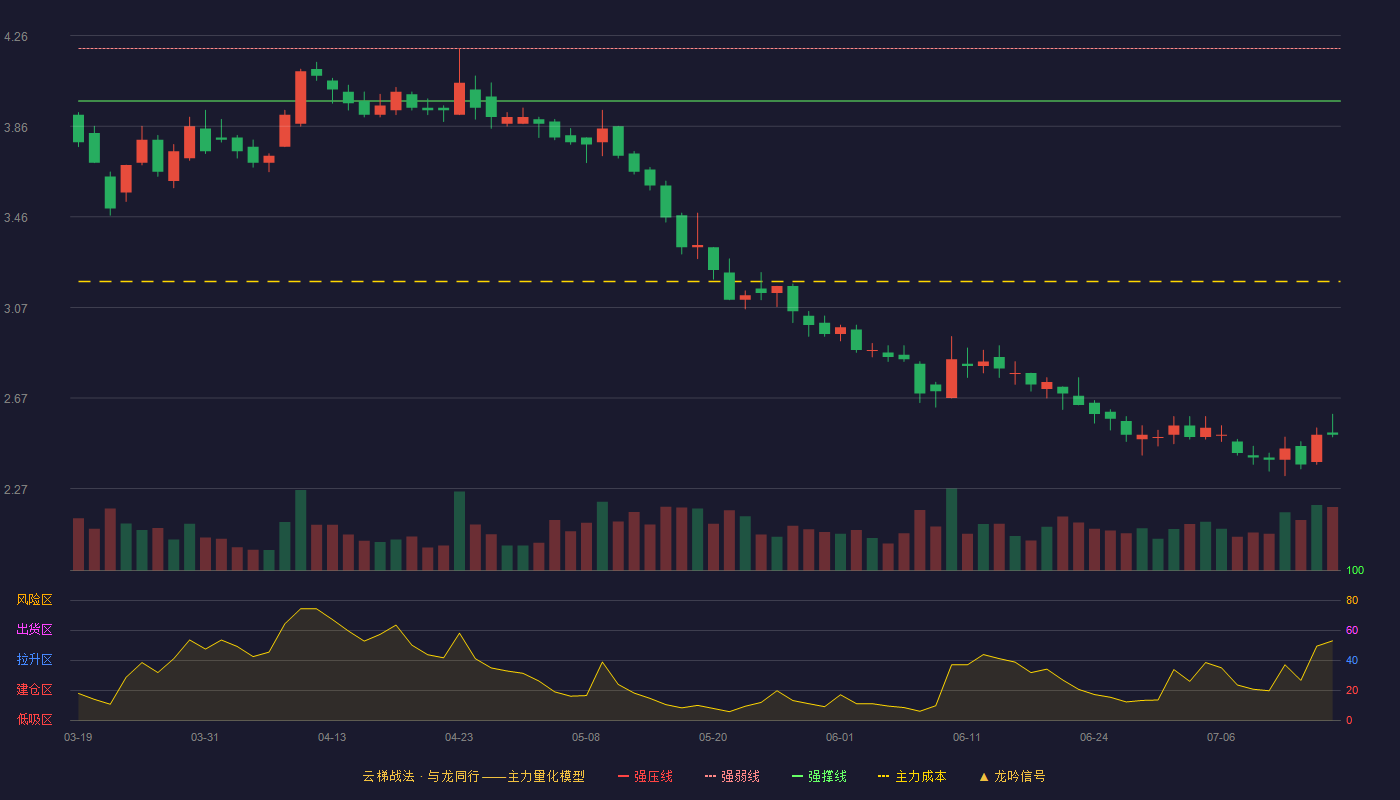The width and height of the screenshot is (1400, 800).
Task: Click the 低吸区 zone label
Action: coord(34,719)
